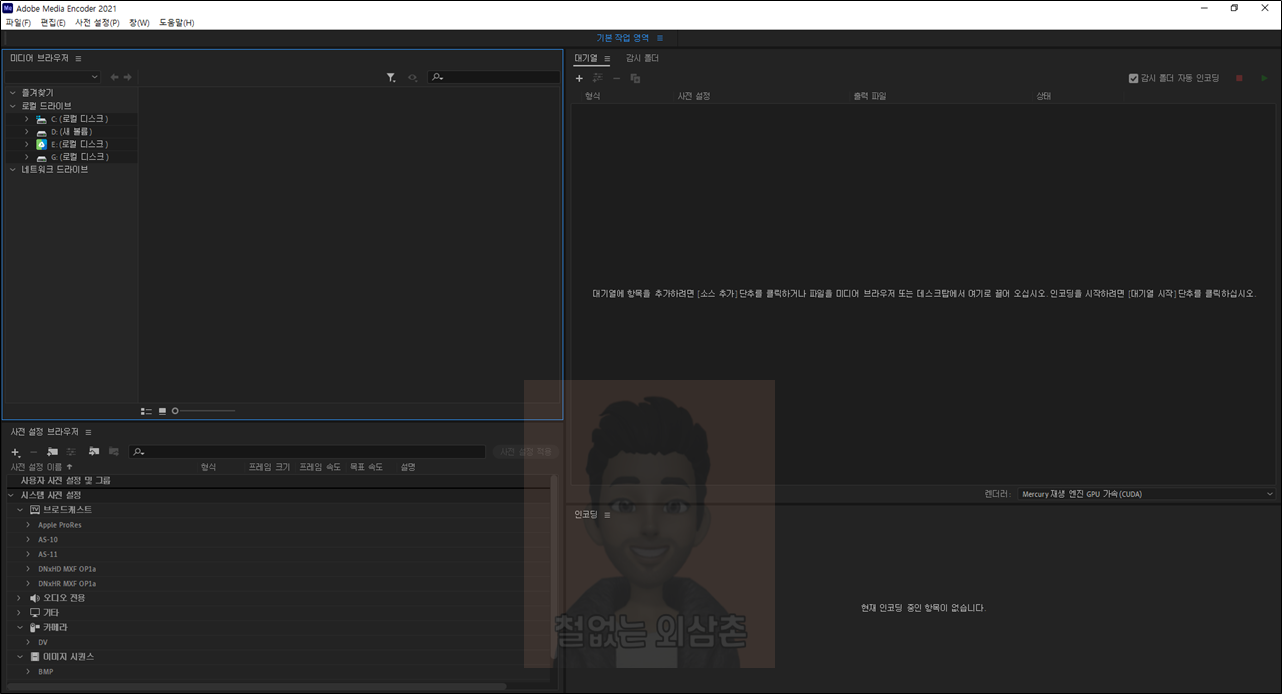Expand the D: (새 볼륨) drive
Image resolution: width=1282 pixels, height=694 pixels.
pyautogui.click(x=27, y=132)
